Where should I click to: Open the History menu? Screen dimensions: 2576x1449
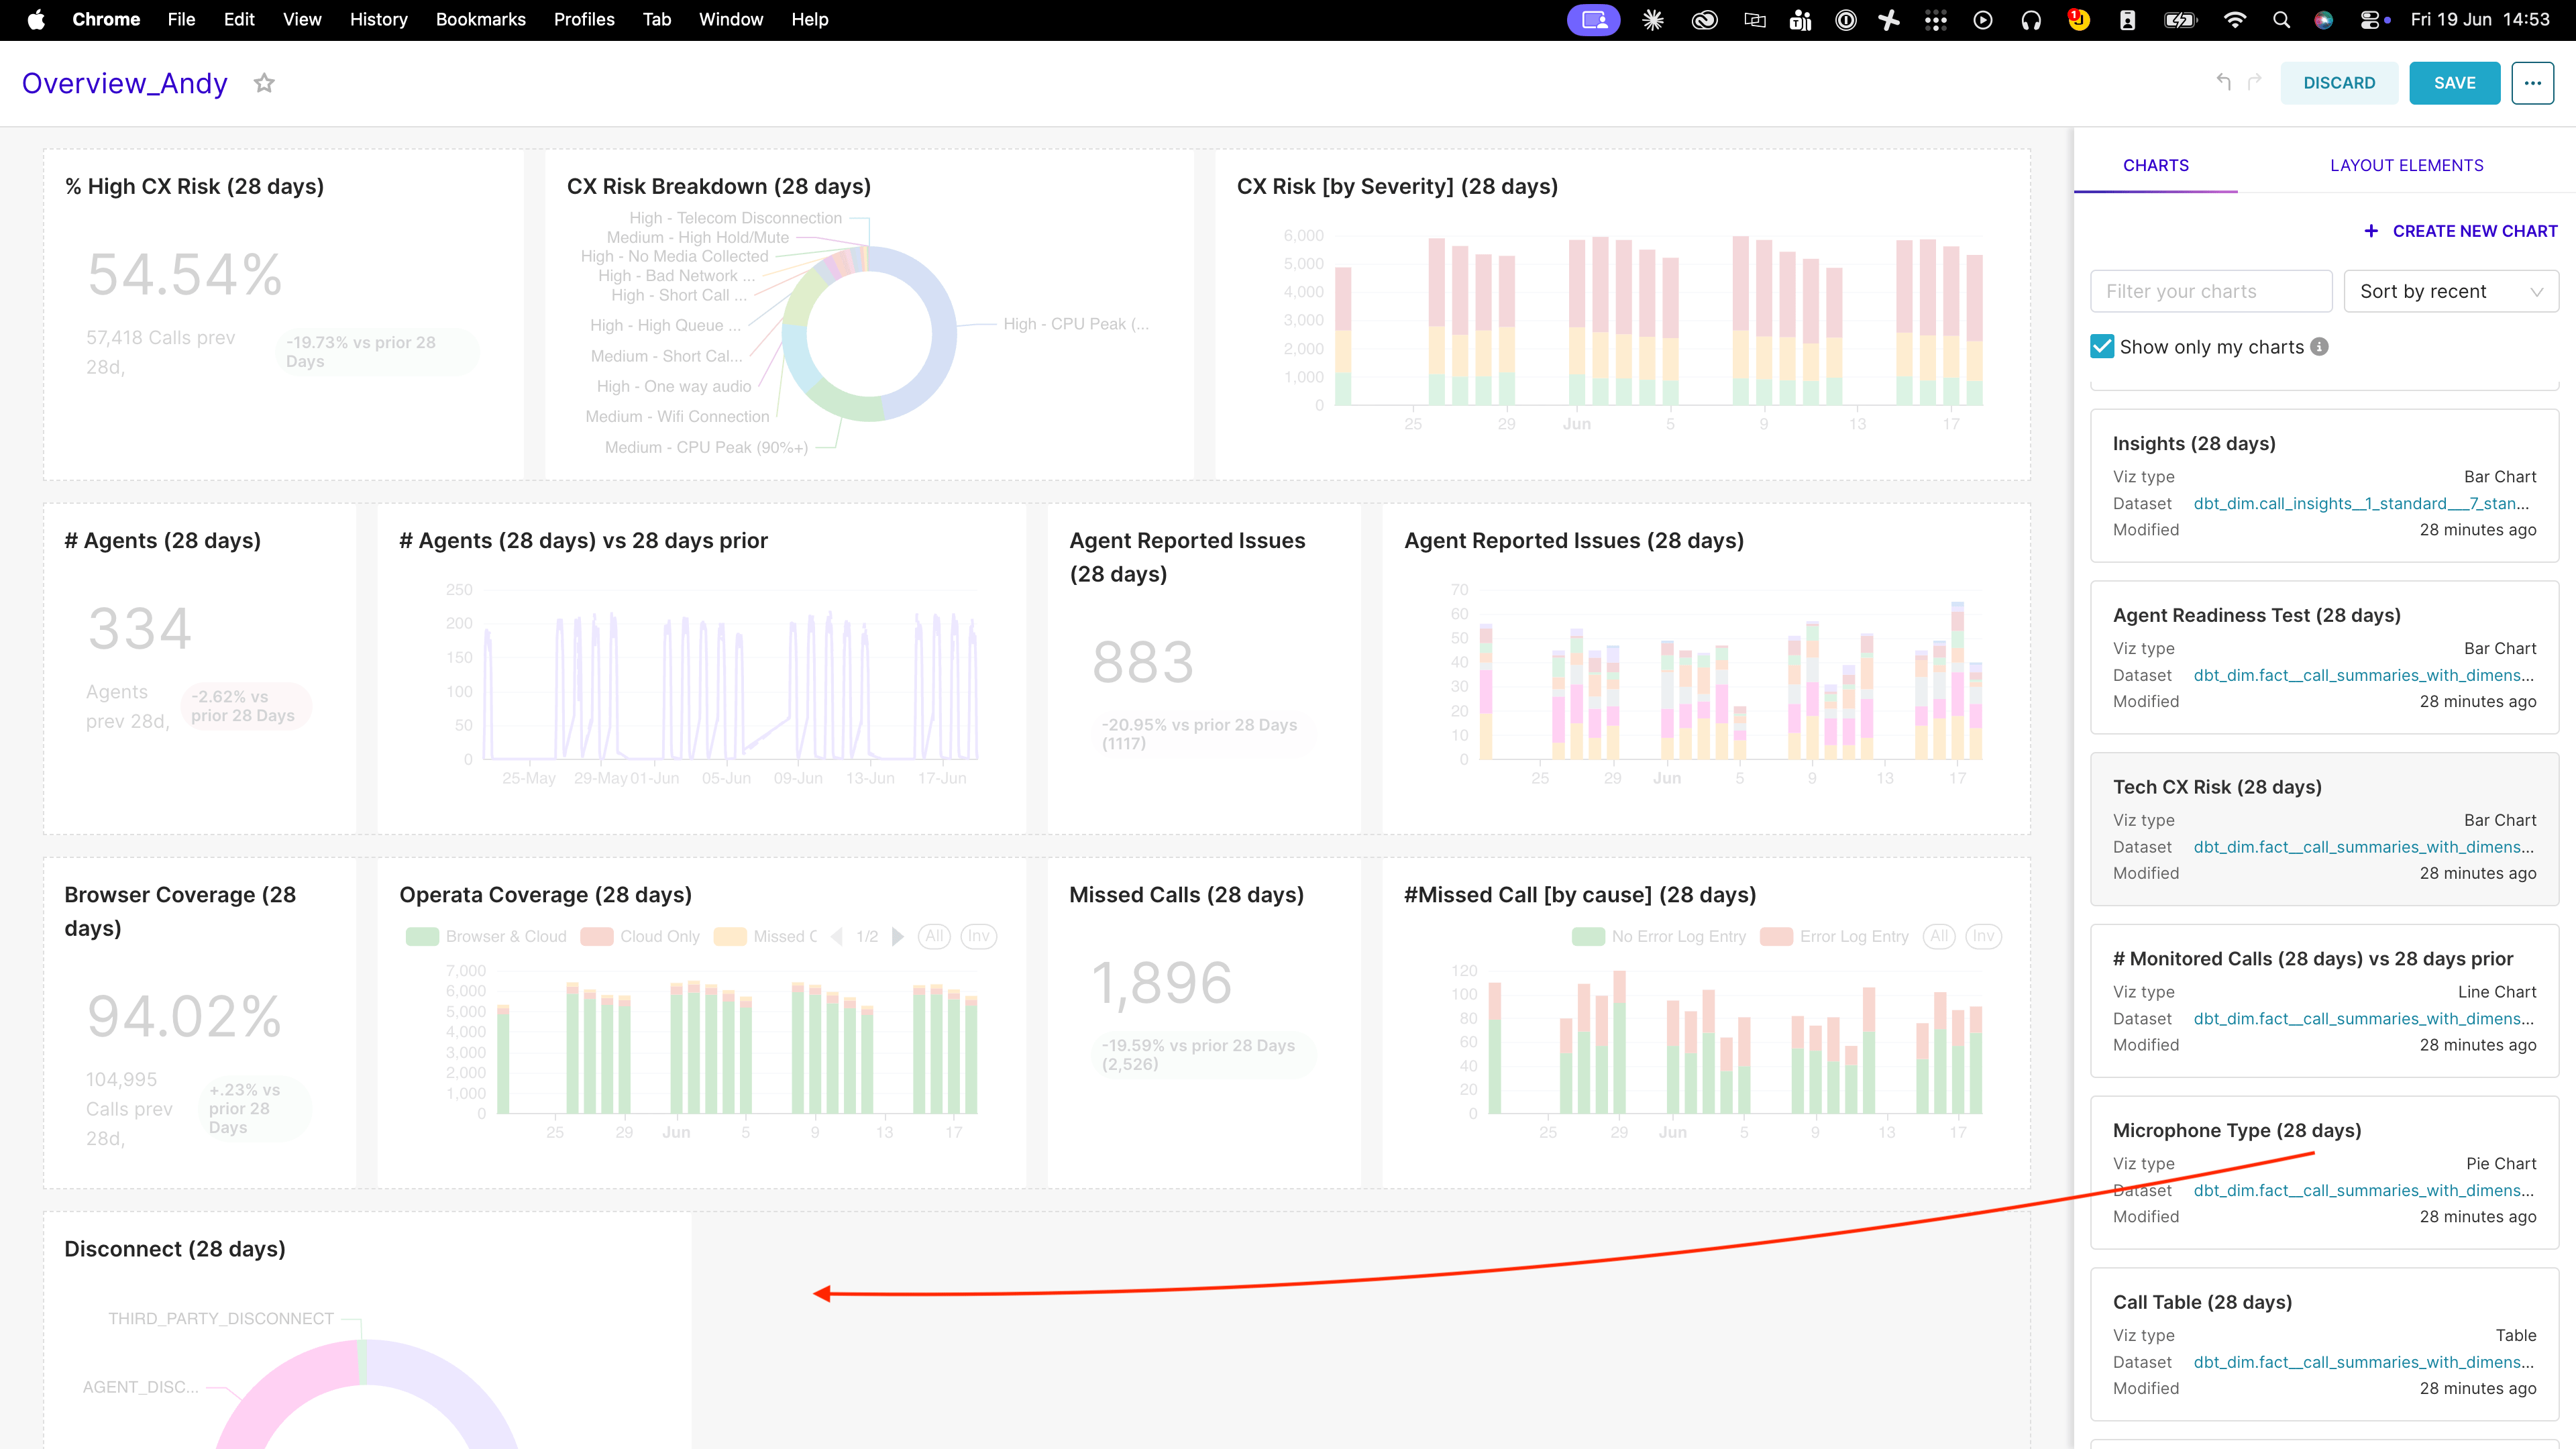click(378, 19)
